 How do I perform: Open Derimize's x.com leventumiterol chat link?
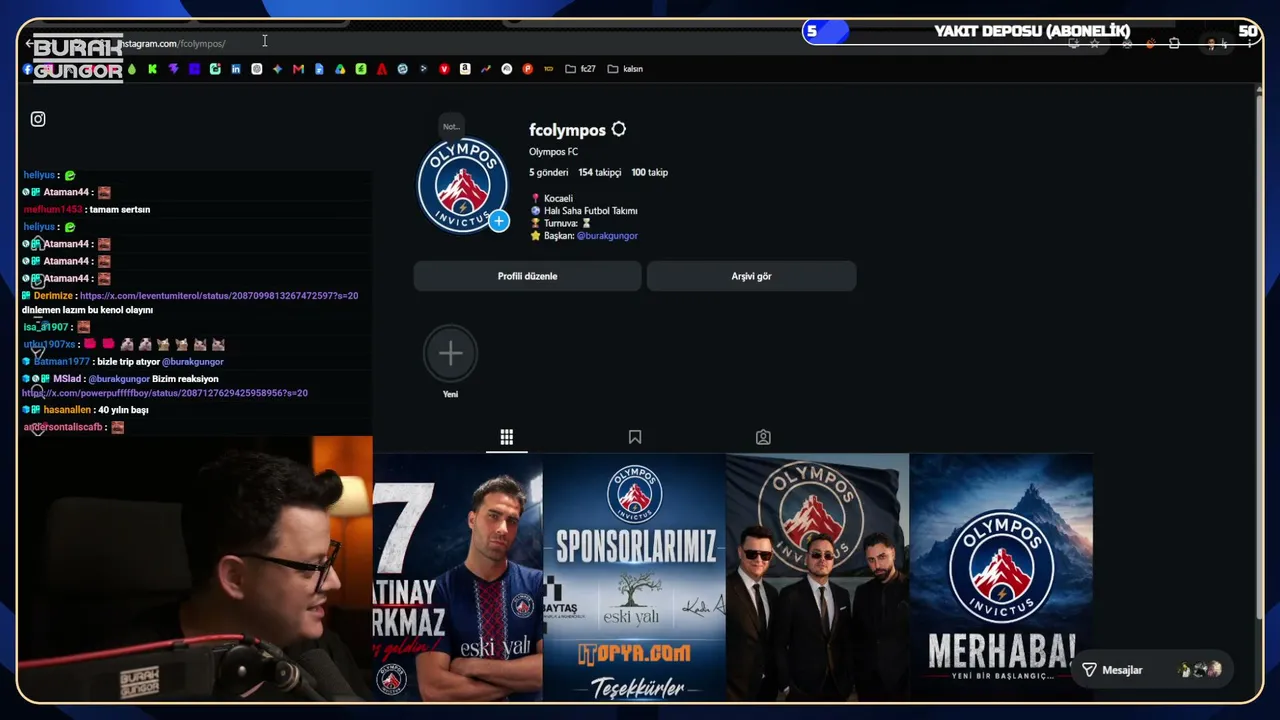tap(219, 296)
